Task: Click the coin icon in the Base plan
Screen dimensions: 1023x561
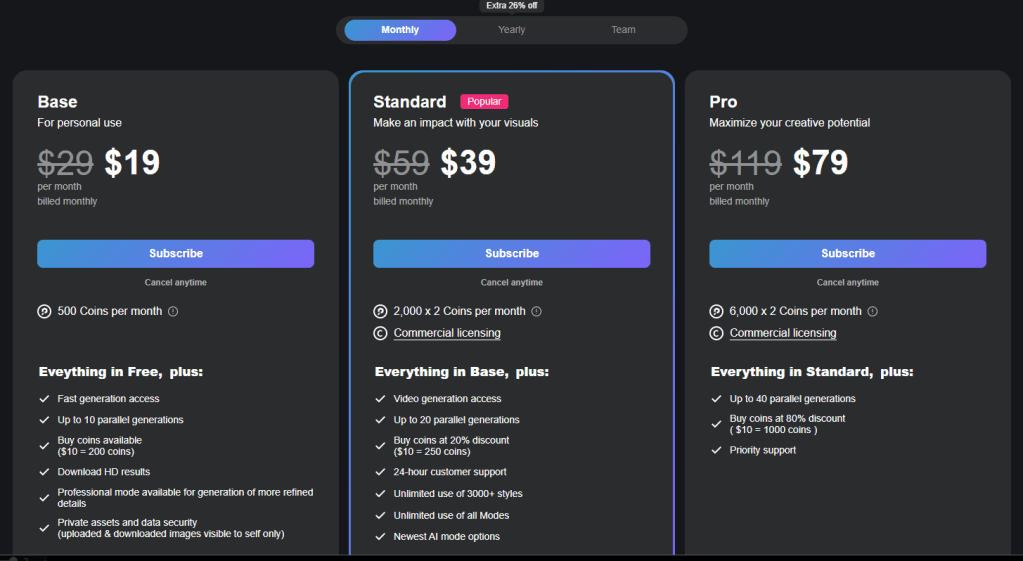Action: (x=44, y=312)
